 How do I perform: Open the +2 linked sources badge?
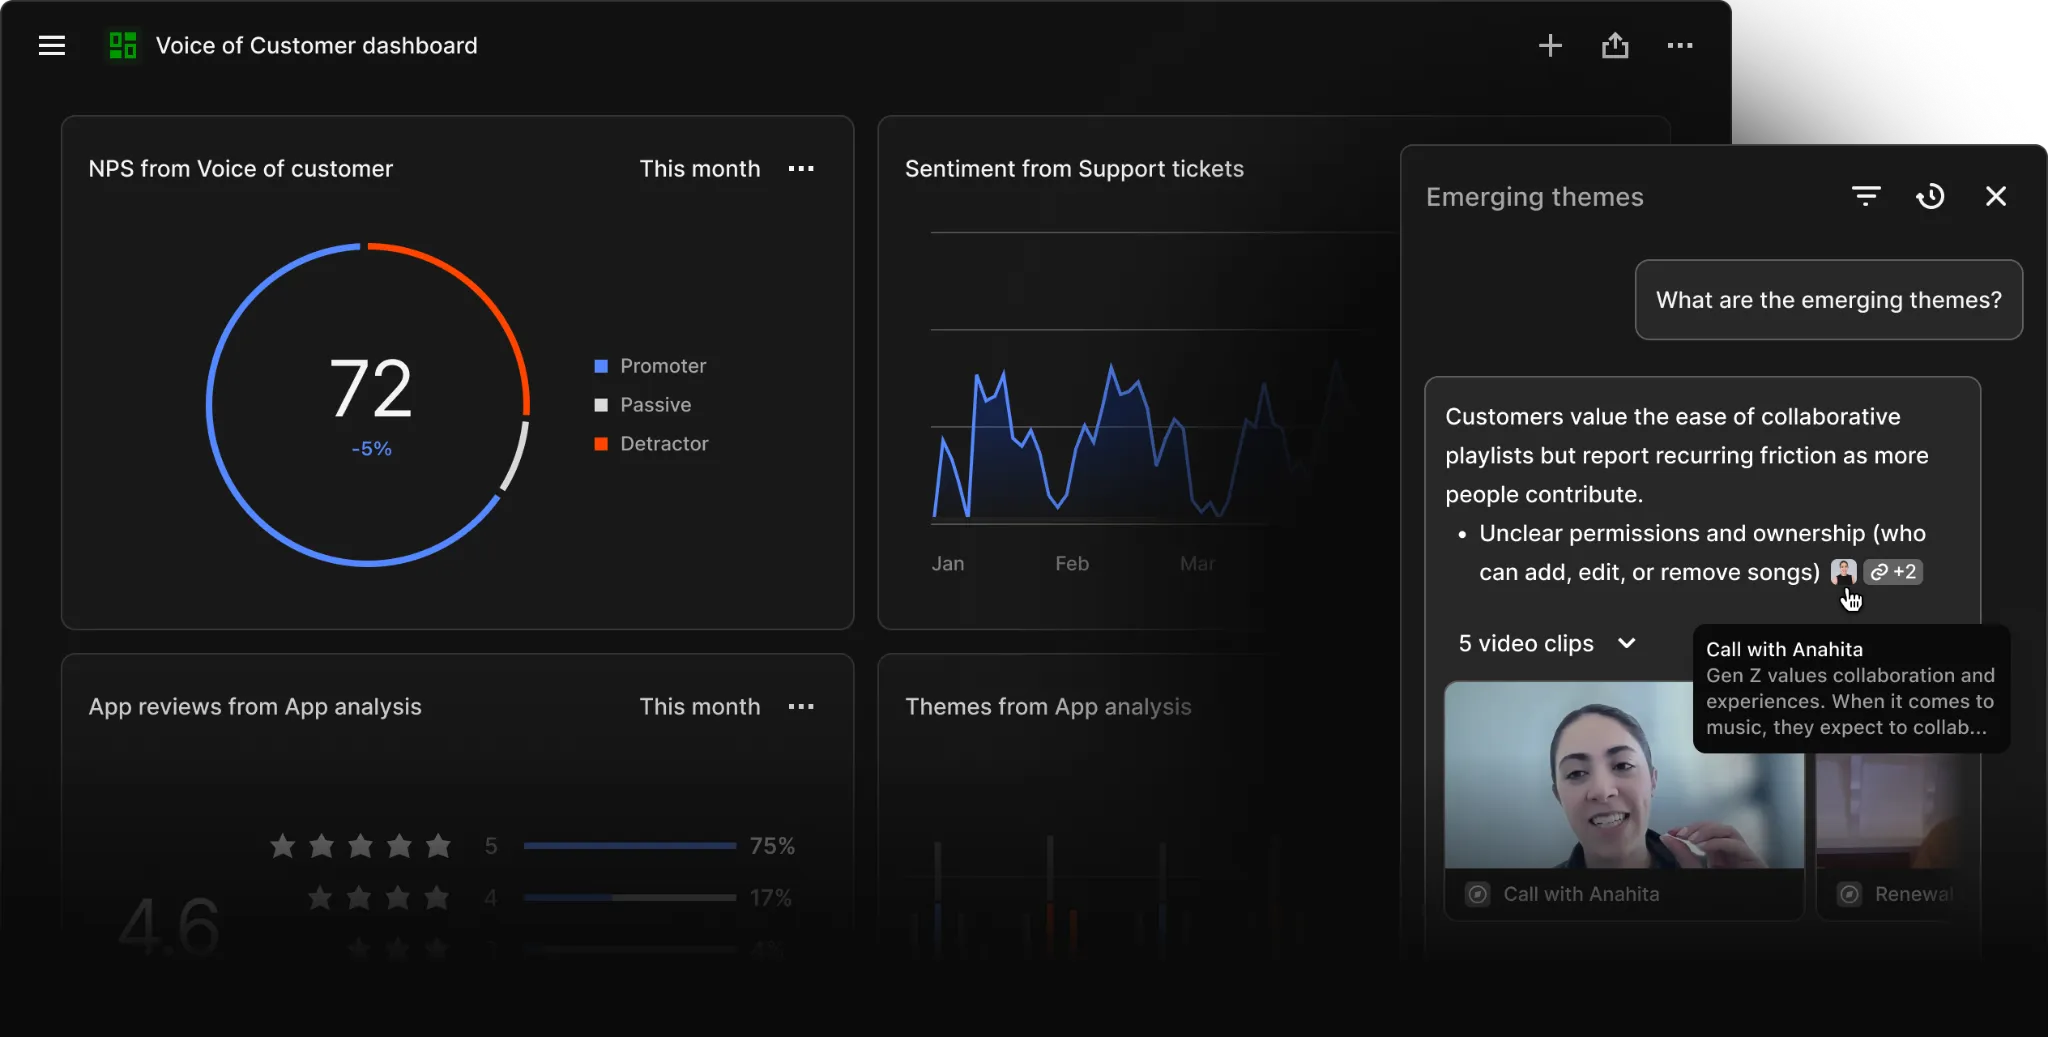pyautogui.click(x=1893, y=572)
